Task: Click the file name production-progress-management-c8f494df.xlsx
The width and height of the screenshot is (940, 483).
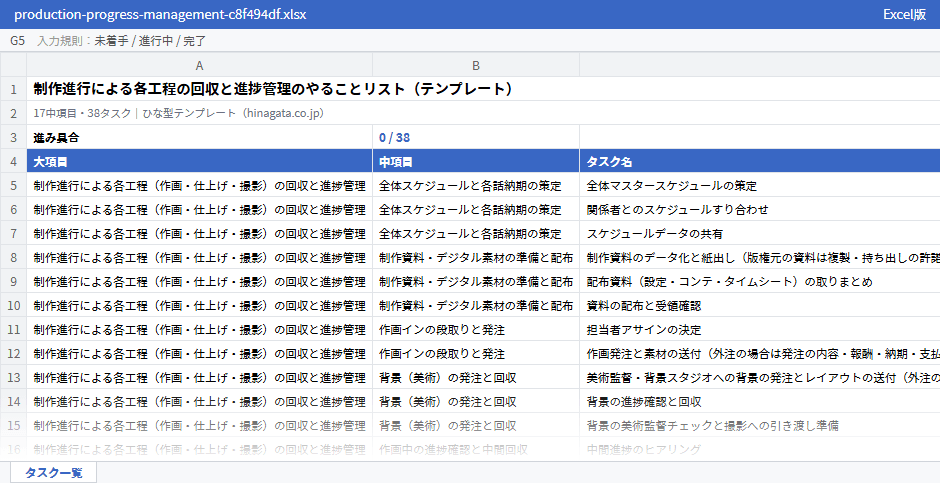Action: coord(160,14)
